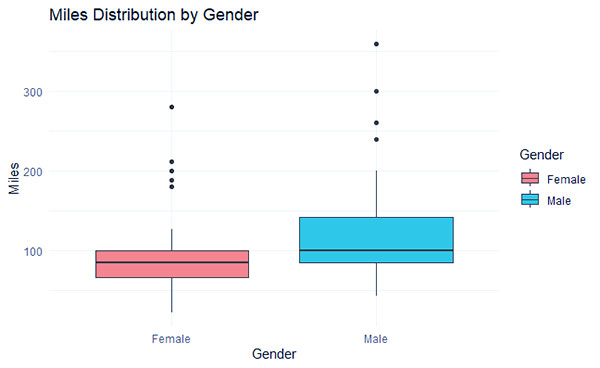The height and width of the screenshot is (368, 600).
Task: Click the Gender x-axis title
Action: [x=274, y=354]
